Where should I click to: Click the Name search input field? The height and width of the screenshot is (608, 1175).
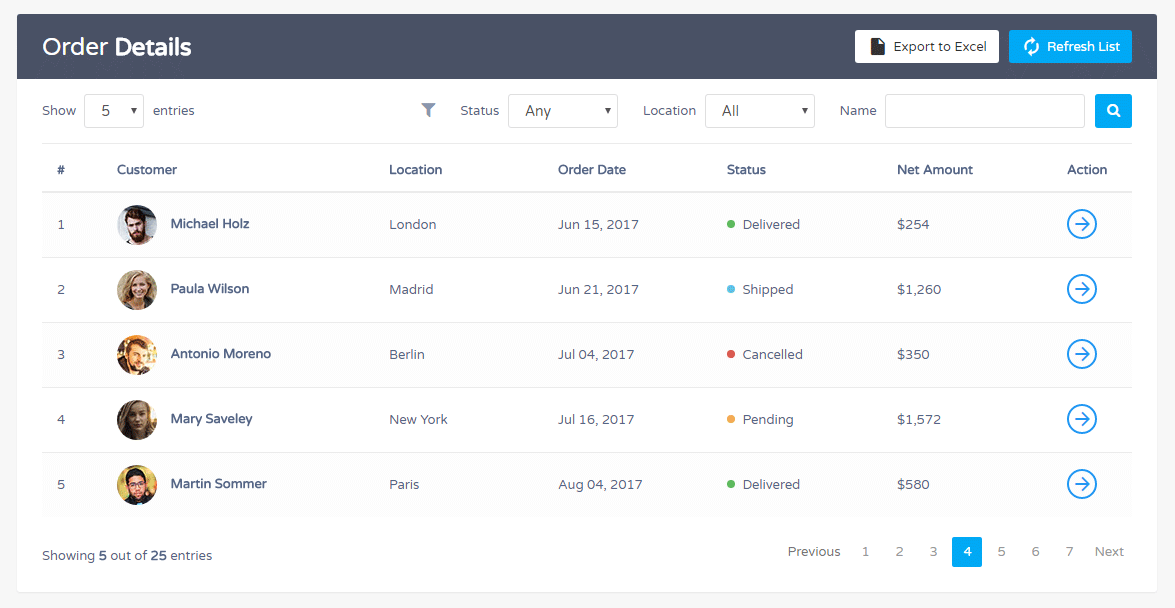coord(984,110)
